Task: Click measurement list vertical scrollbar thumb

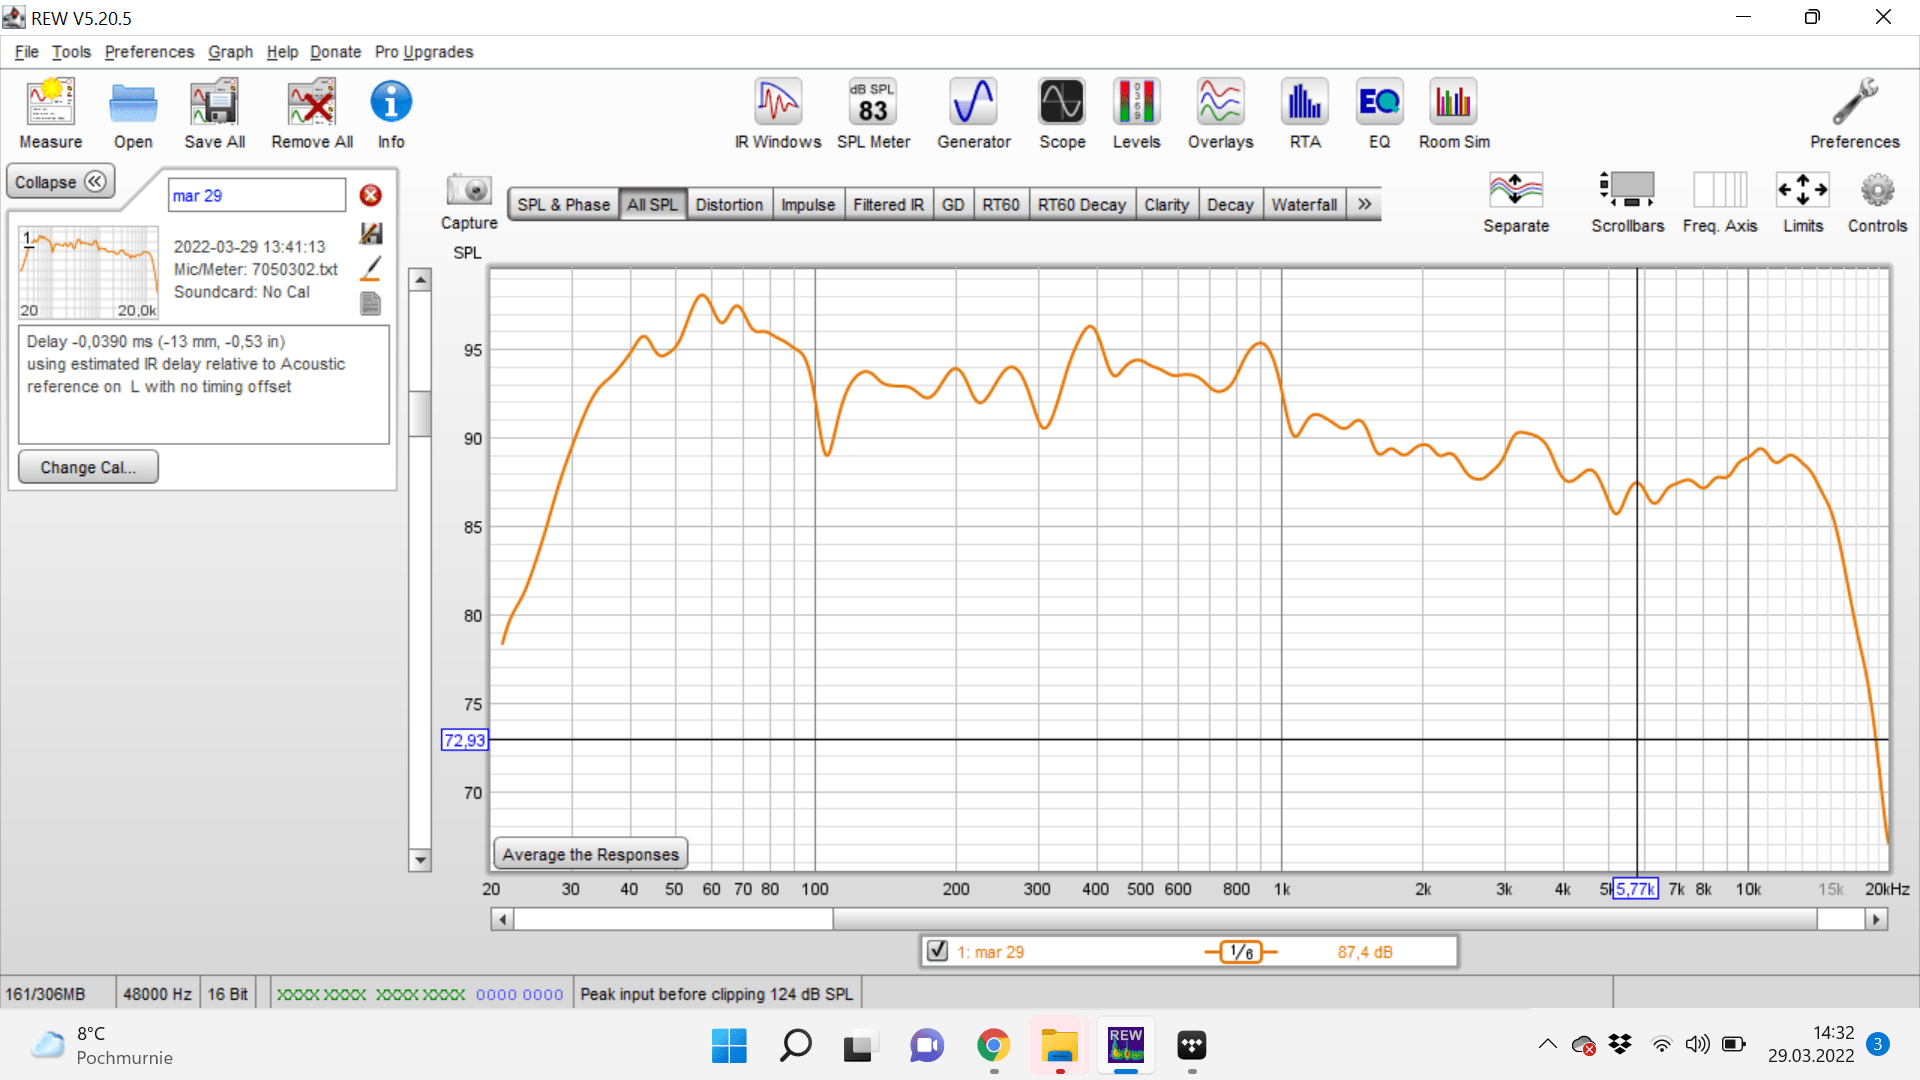Action: click(420, 414)
